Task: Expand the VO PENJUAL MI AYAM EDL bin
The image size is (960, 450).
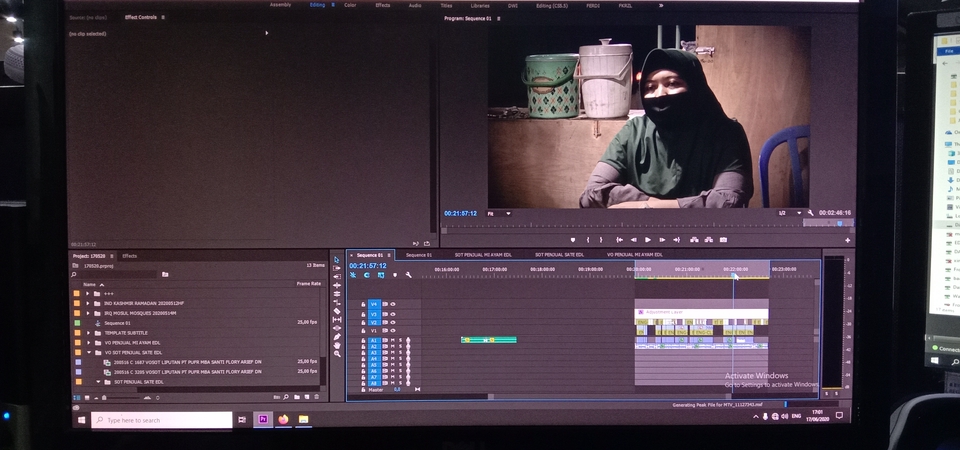Action: point(88,343)
